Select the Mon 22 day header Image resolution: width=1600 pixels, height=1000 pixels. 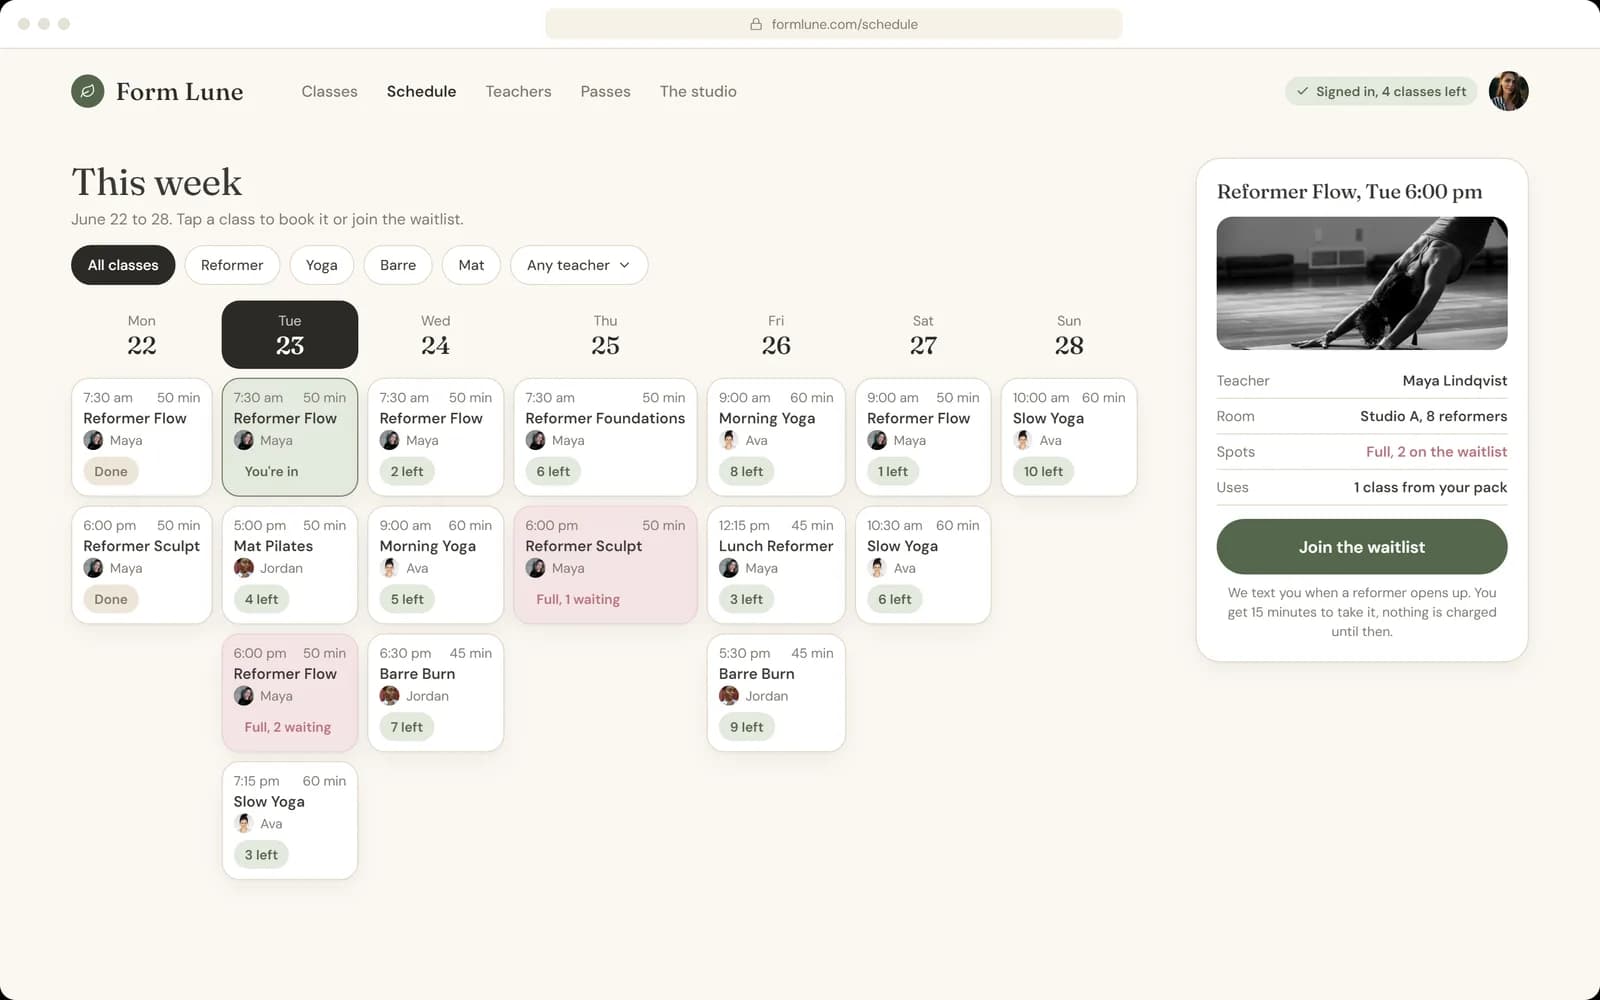[x=141, y=335]
